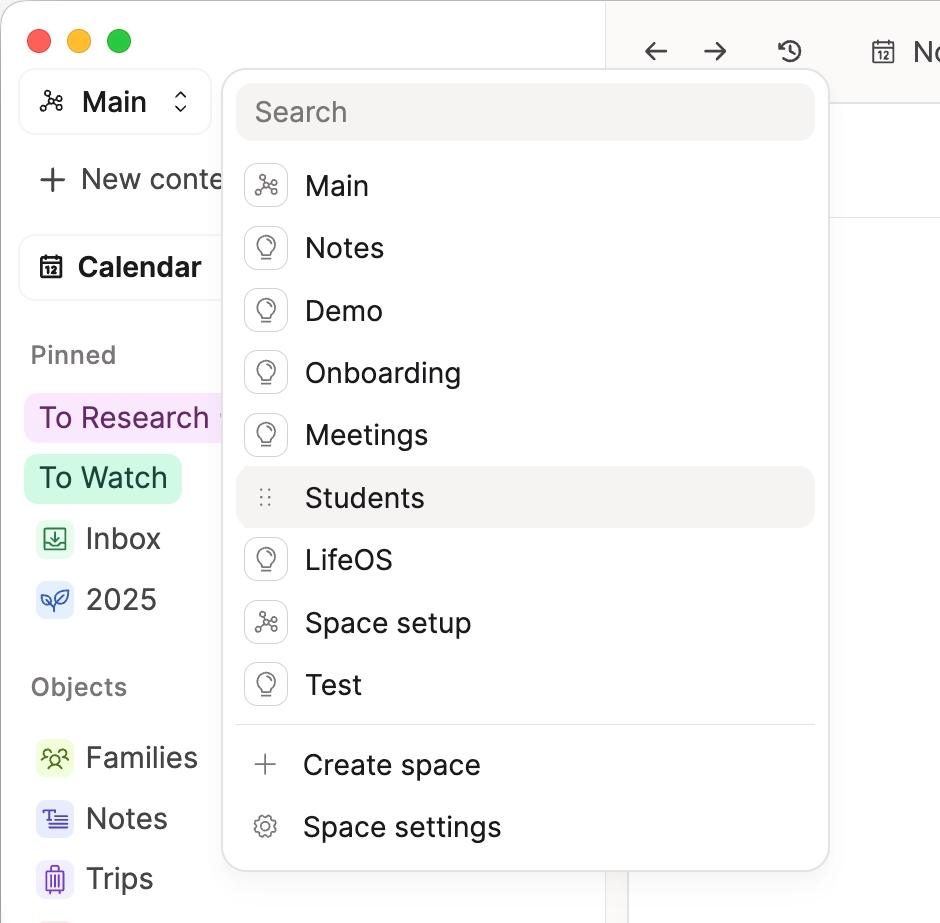Open the version history clock icon
The height and width of the screenshot is (923, 940).
pyautogui.click(x=790, y=51)
